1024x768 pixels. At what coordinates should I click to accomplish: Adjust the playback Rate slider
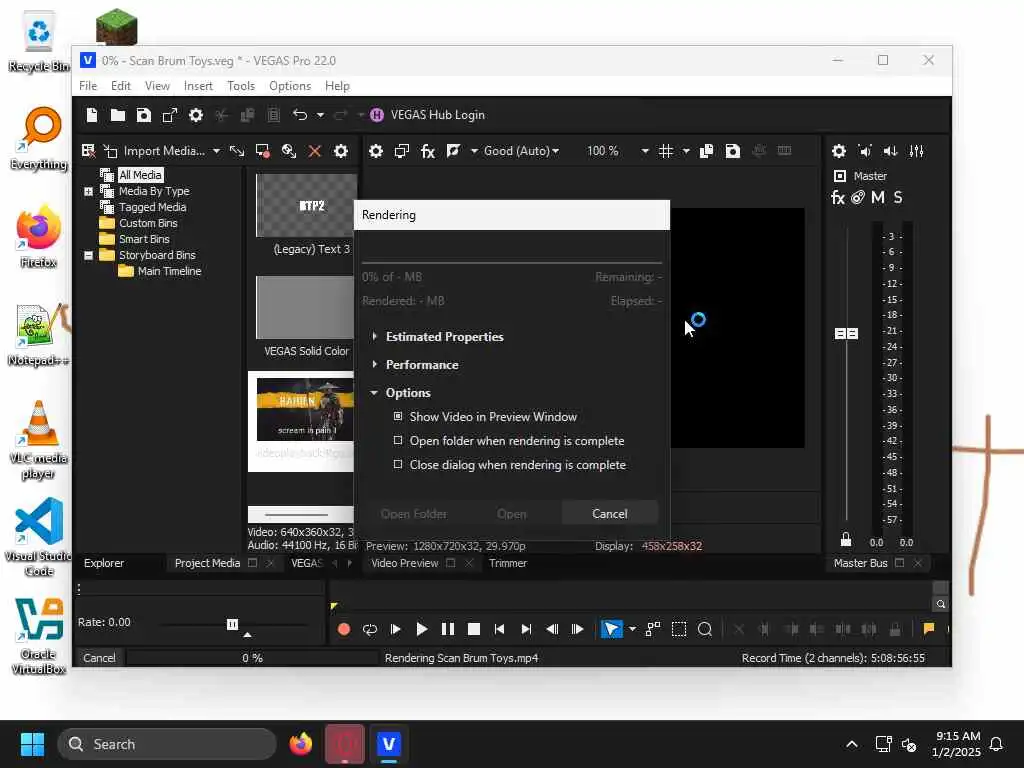(x=232, y=624)
